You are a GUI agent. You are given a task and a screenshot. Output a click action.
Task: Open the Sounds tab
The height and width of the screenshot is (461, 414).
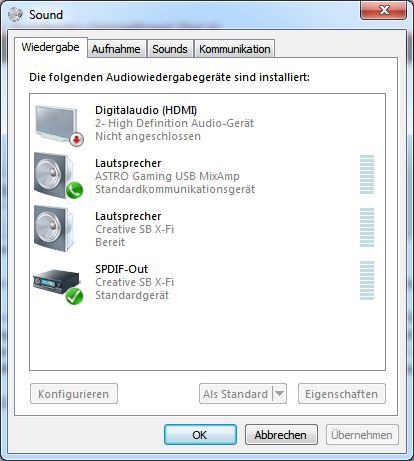coord(170,49)
